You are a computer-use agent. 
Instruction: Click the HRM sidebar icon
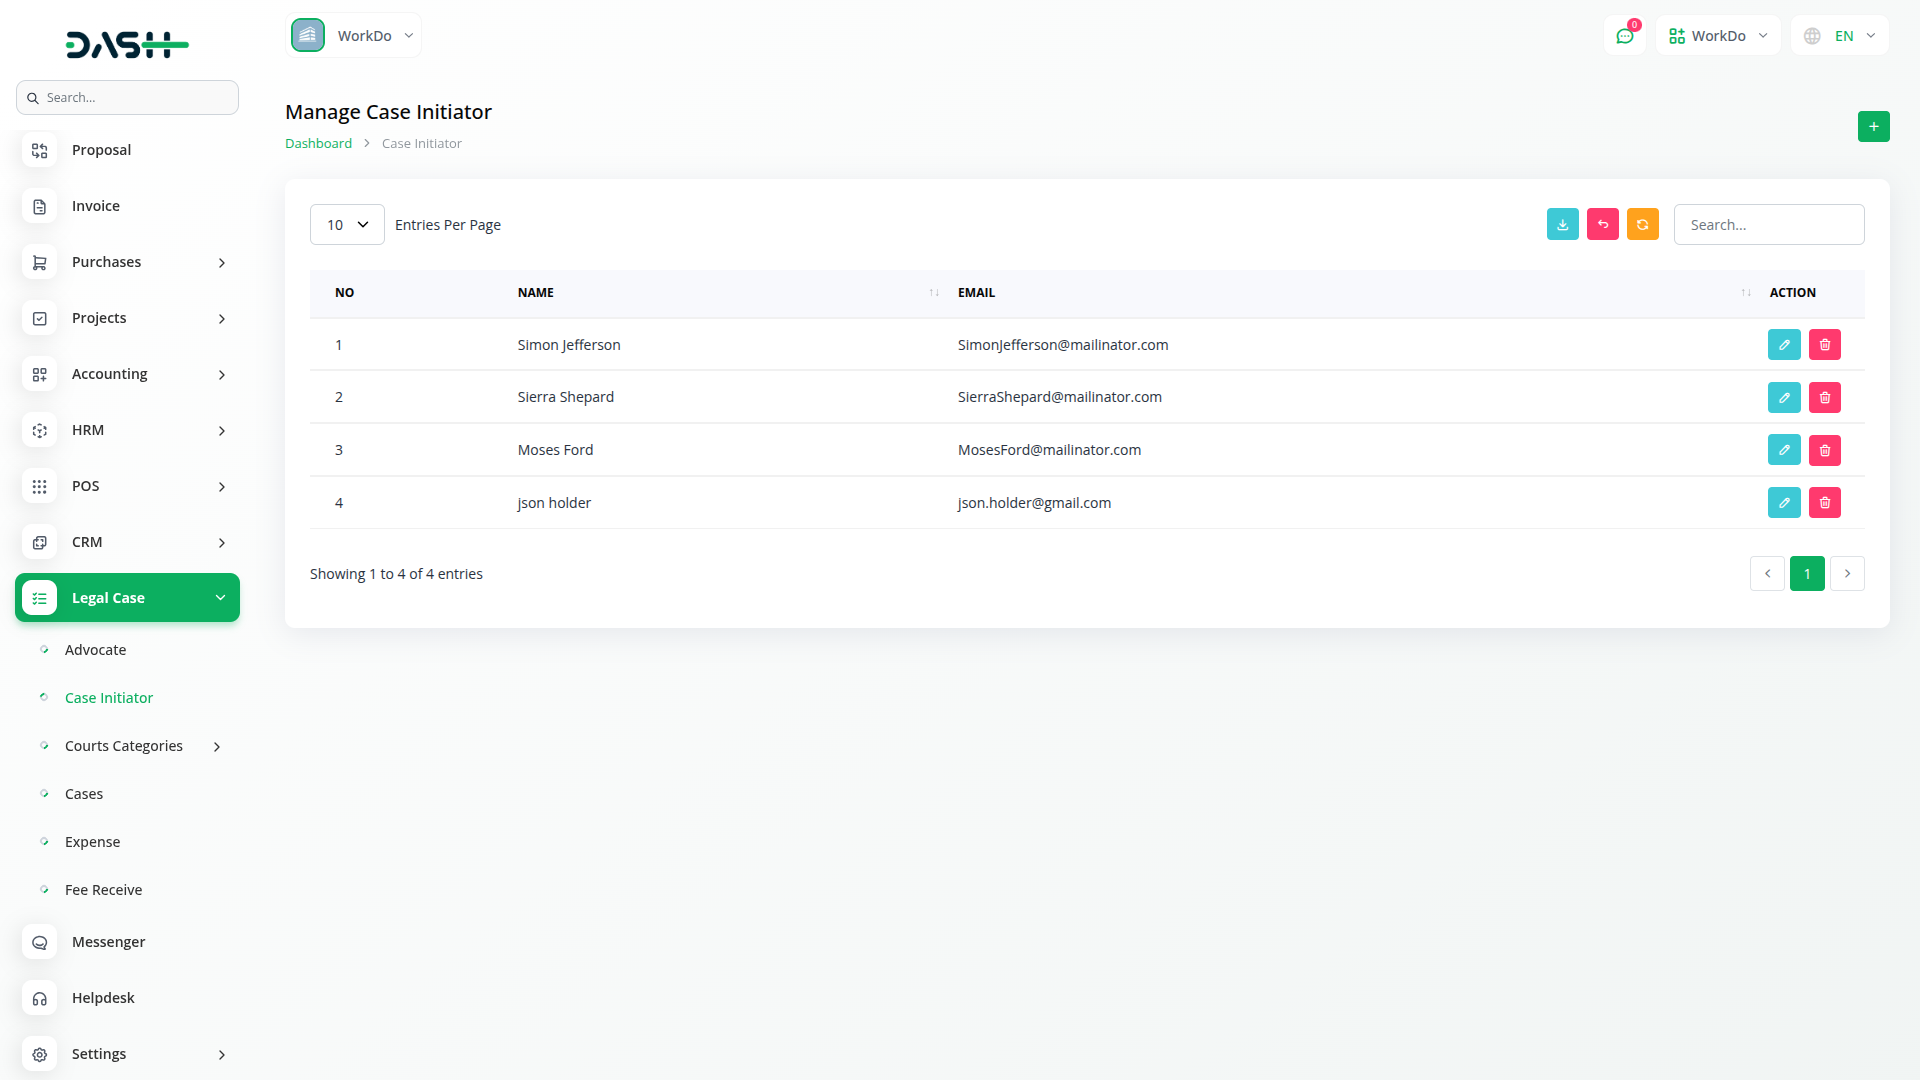[39, 430]
